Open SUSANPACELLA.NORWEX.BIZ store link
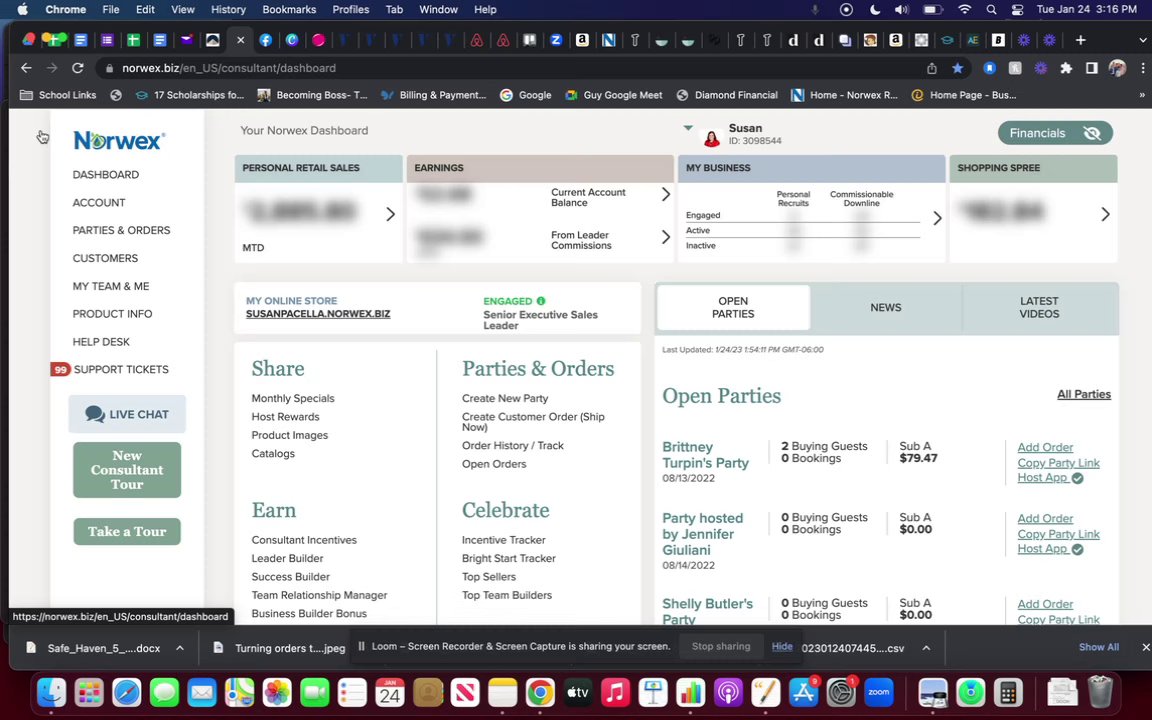This screenshot has height=720, width=1152. (x=318, y=314)
